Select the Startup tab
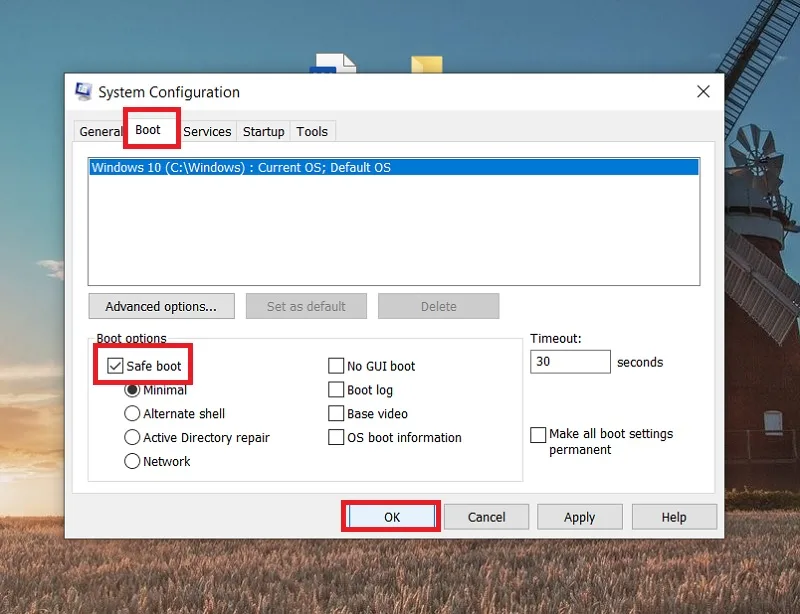Screen dimensions: 800x614 pyautogui.click(x=263, y=132)
